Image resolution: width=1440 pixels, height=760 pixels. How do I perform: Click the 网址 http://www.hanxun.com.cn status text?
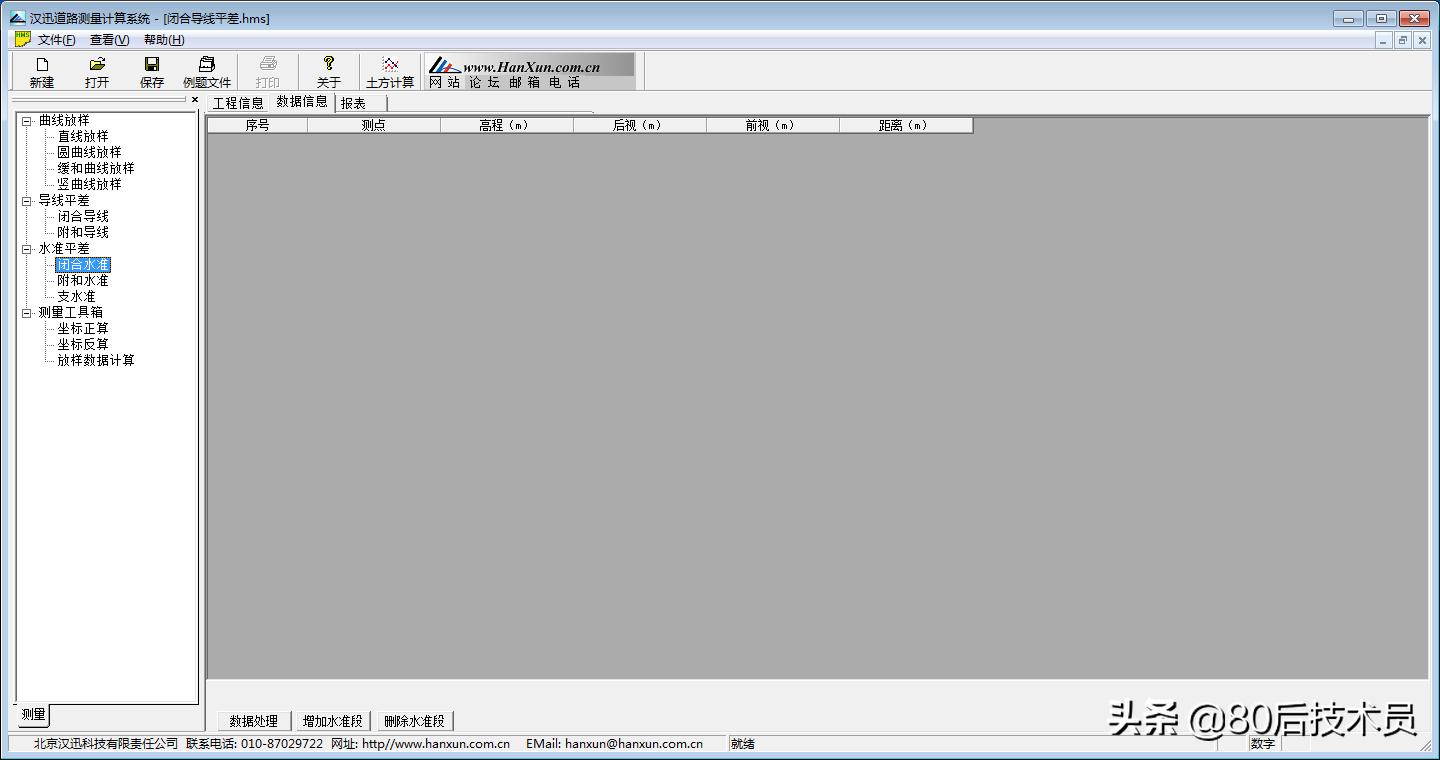click(421, 744)
